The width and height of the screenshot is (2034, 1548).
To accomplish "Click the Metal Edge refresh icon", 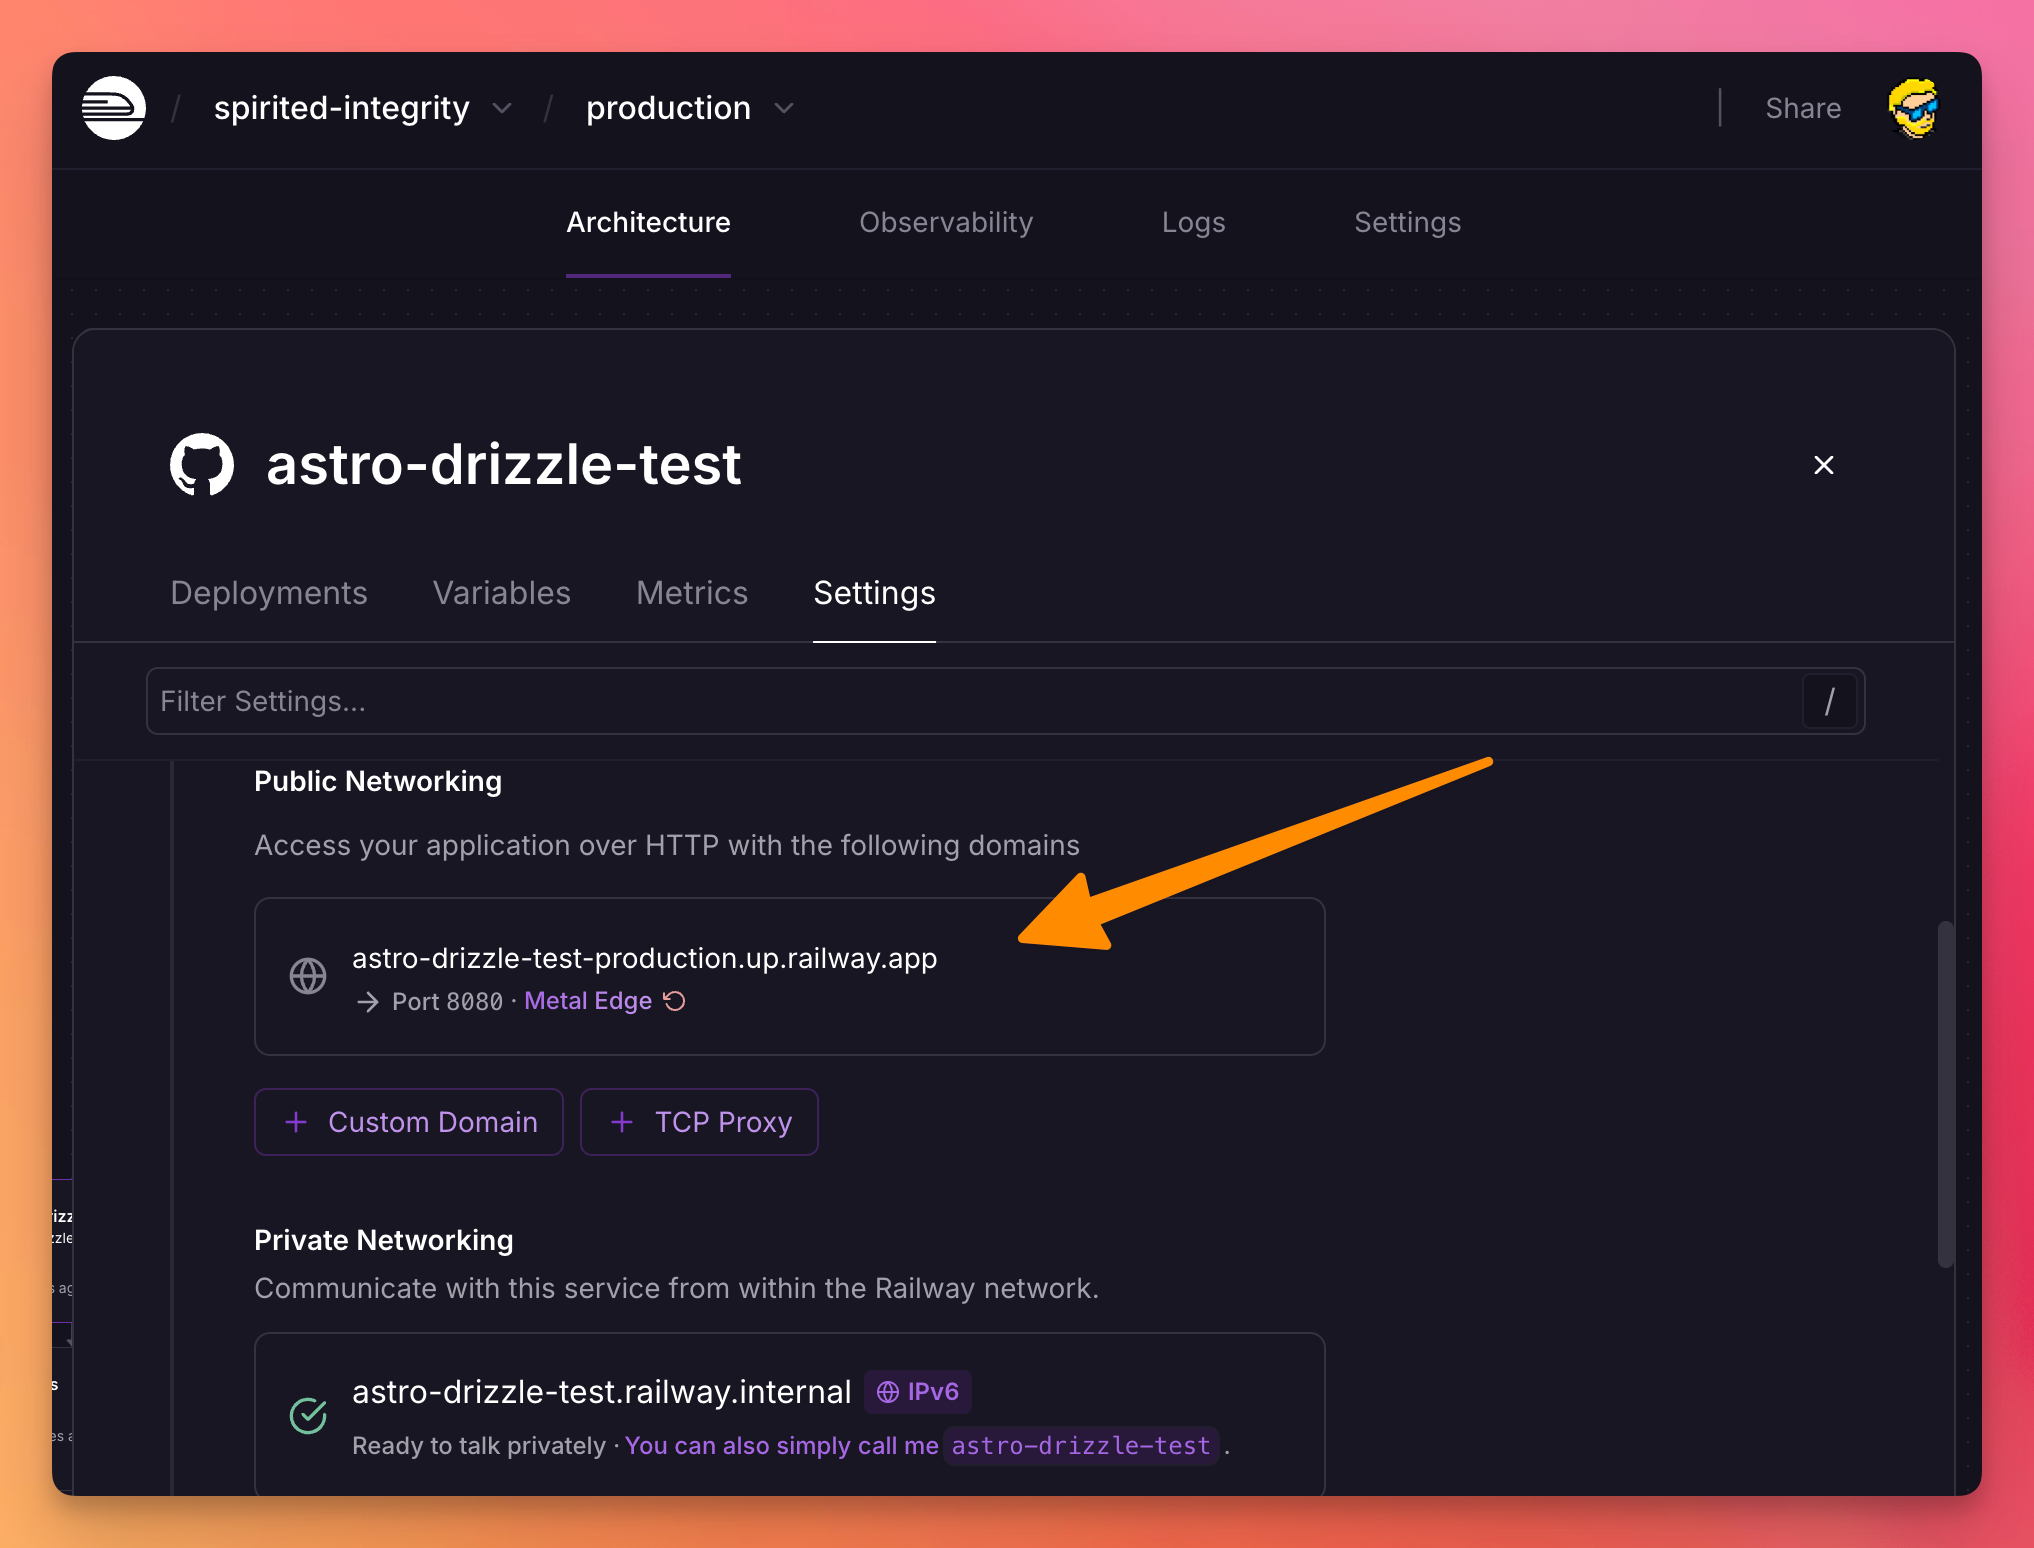I will [675, 1001].
